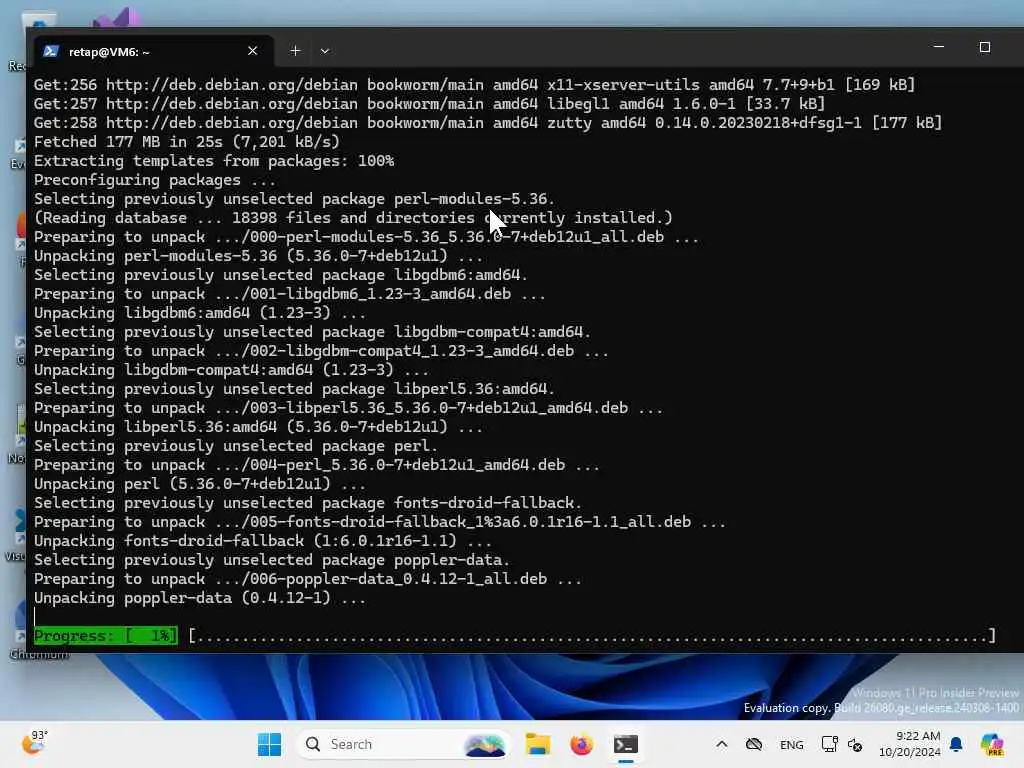This screenshot has height=768, width=1024.
Task: Click the Terminal icon in the taskbar
Action: tap(626, 744)
